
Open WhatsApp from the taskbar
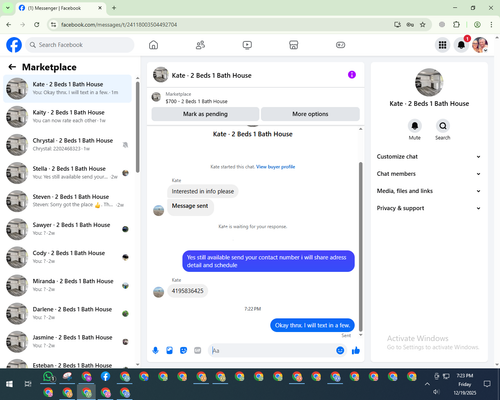tap(49, 376)
